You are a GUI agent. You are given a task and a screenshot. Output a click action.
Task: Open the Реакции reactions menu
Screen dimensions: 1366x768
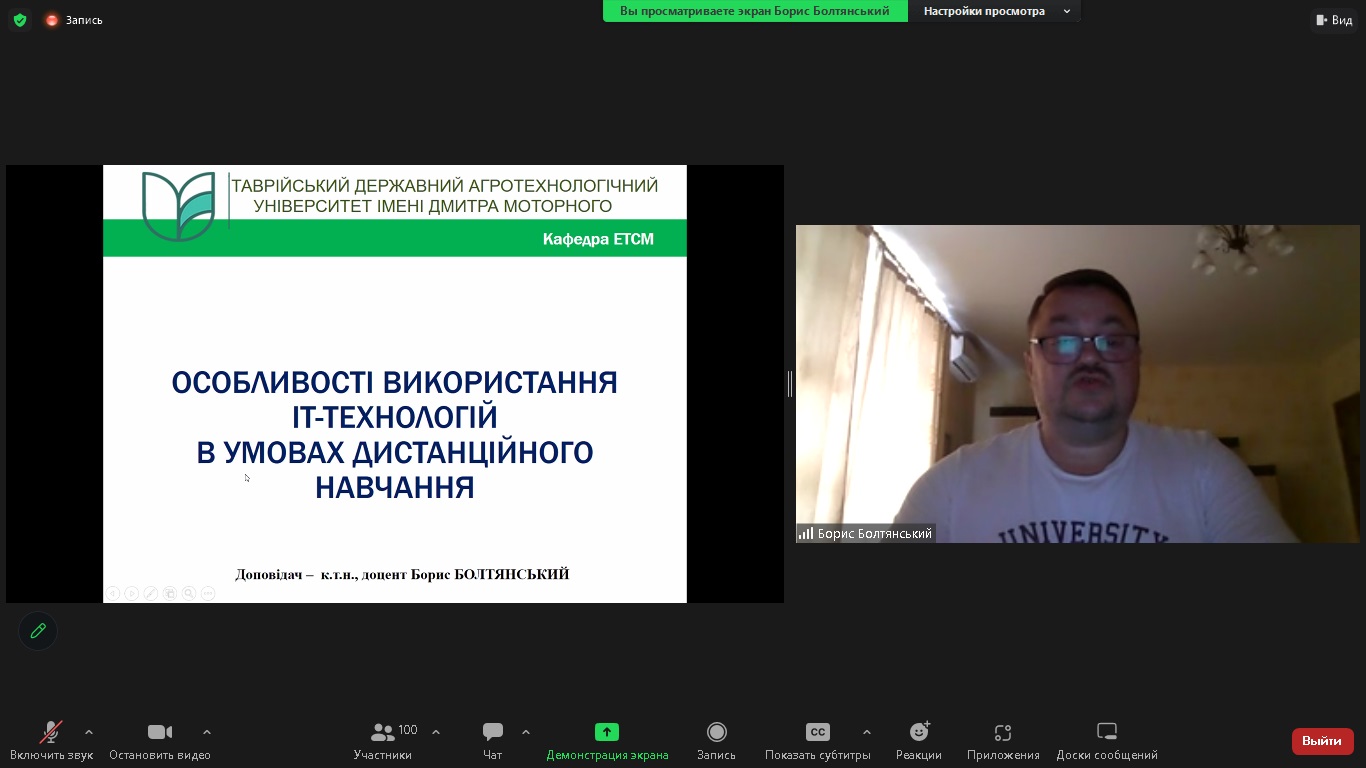[x=919, y=741]
